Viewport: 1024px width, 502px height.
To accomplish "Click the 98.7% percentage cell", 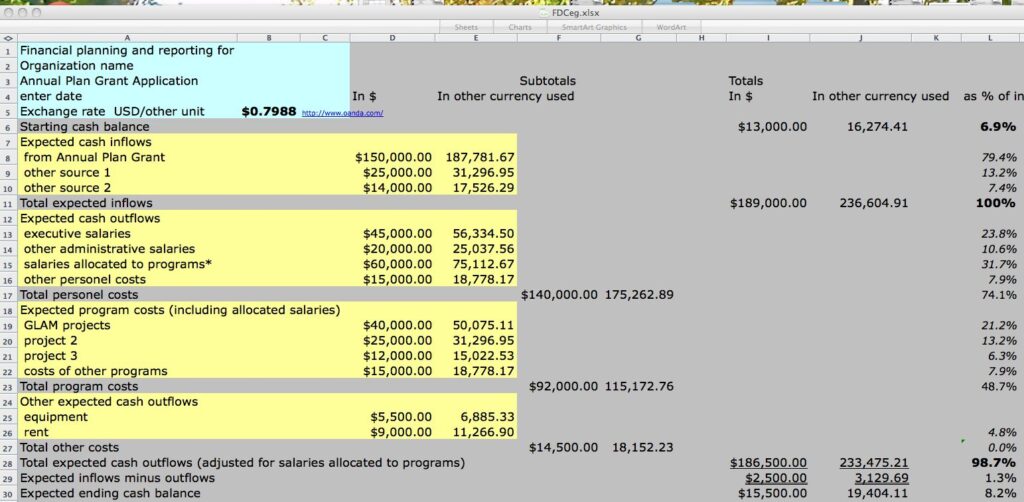I will (x=992, y=463).
